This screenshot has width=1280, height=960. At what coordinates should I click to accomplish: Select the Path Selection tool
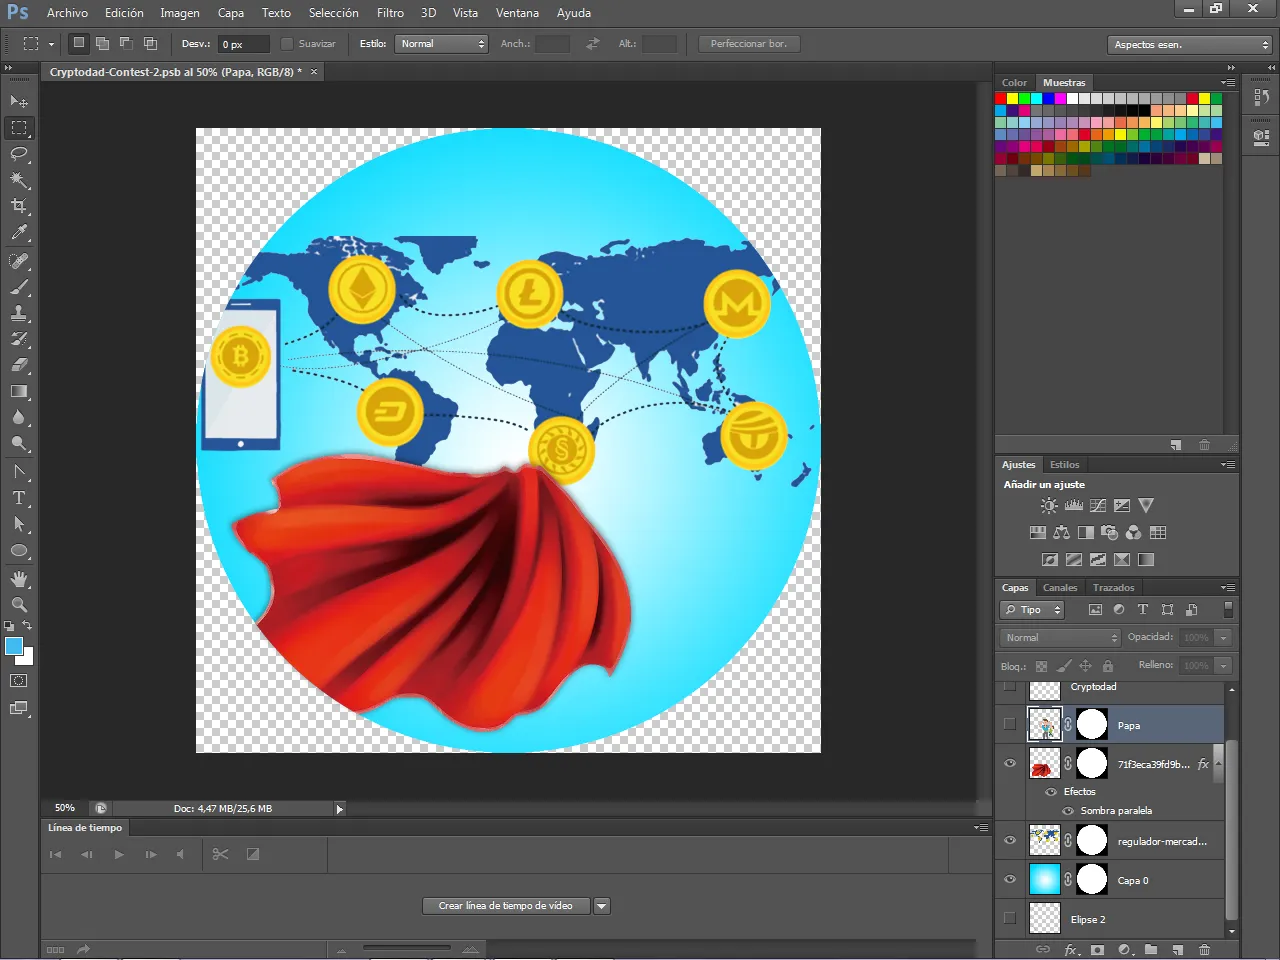tap(19, 524)
